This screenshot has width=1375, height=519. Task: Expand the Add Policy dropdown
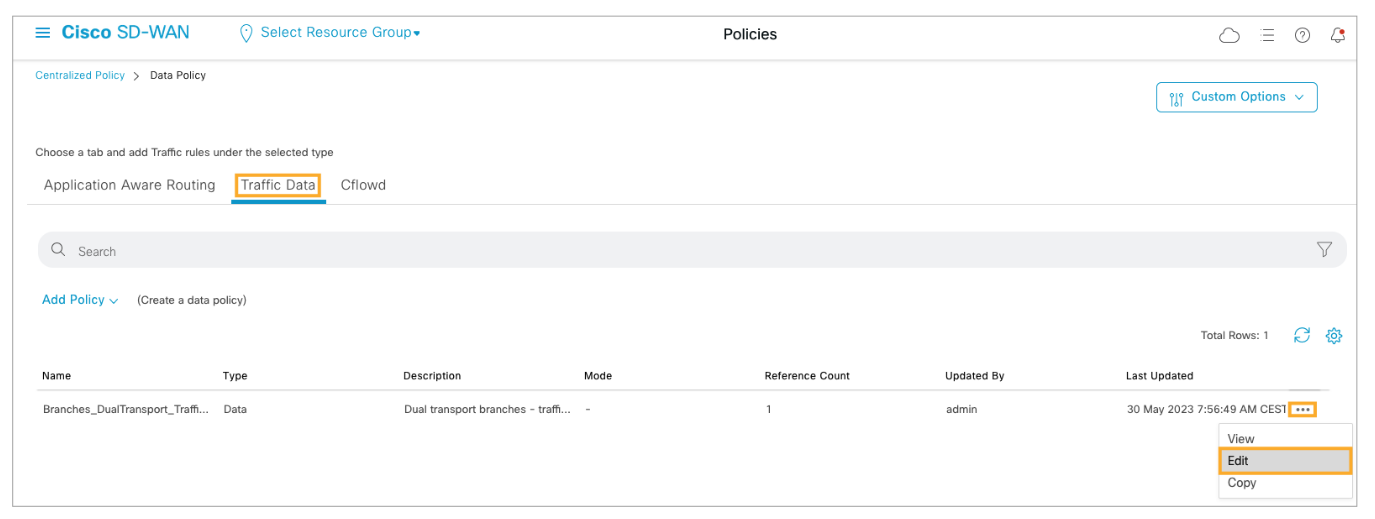pyautogui.click(x=80, y=300)
